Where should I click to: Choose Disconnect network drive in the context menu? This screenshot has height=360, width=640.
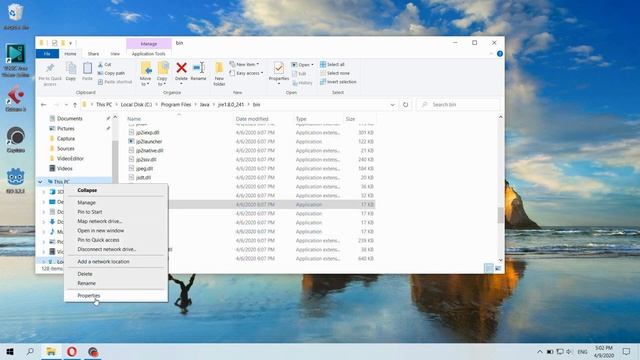pos(107,249)
